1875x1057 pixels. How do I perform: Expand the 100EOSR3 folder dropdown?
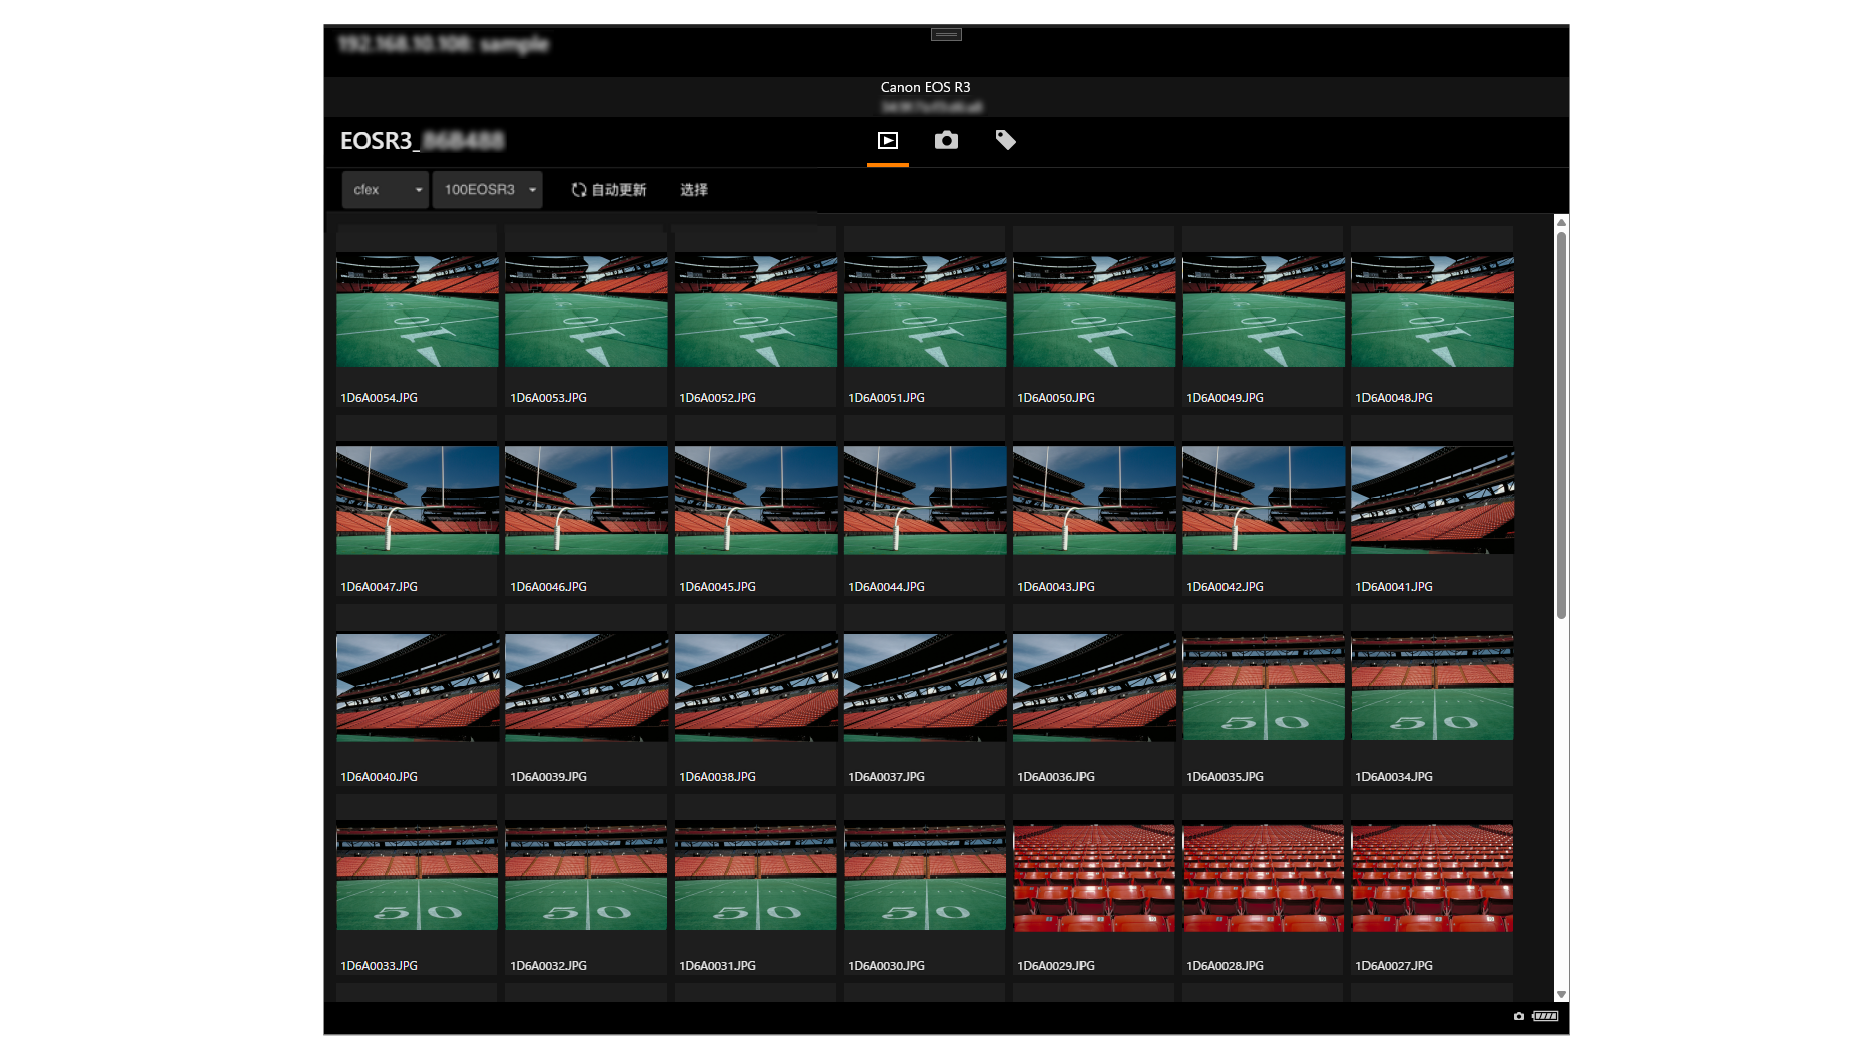point(487,190)
